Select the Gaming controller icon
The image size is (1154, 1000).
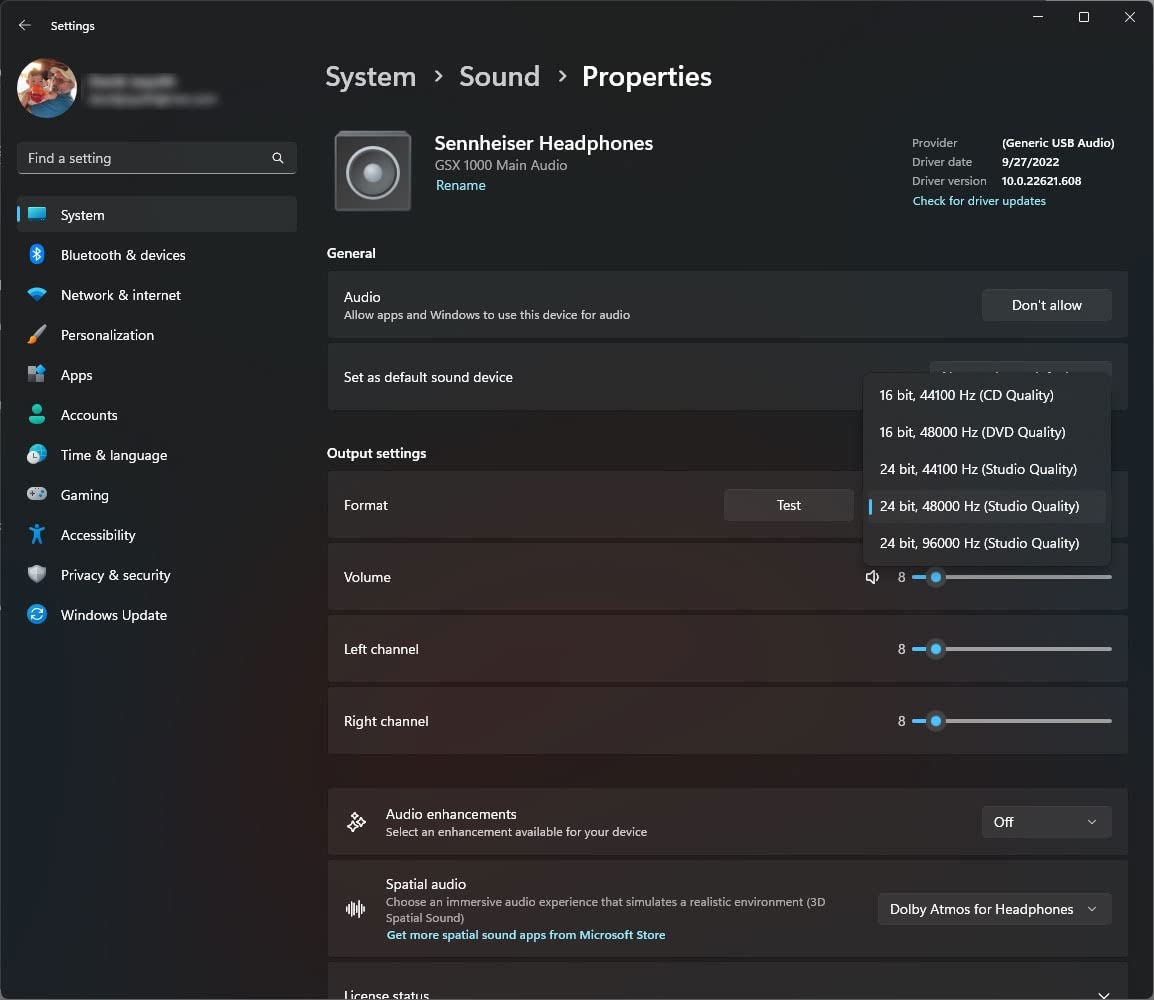(x=37, y=495)
